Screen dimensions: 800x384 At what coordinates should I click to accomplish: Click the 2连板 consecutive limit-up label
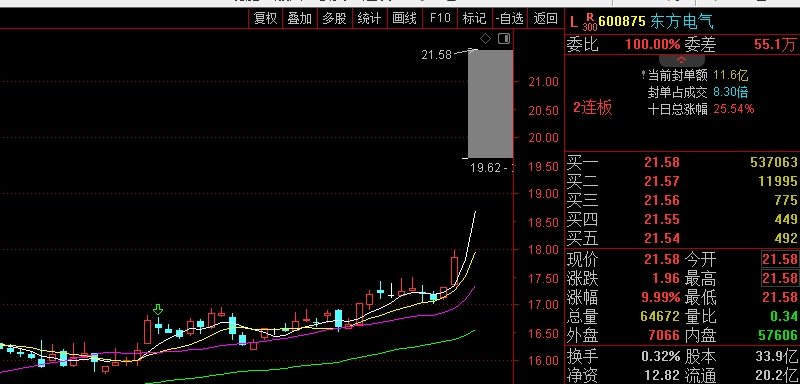592,108
